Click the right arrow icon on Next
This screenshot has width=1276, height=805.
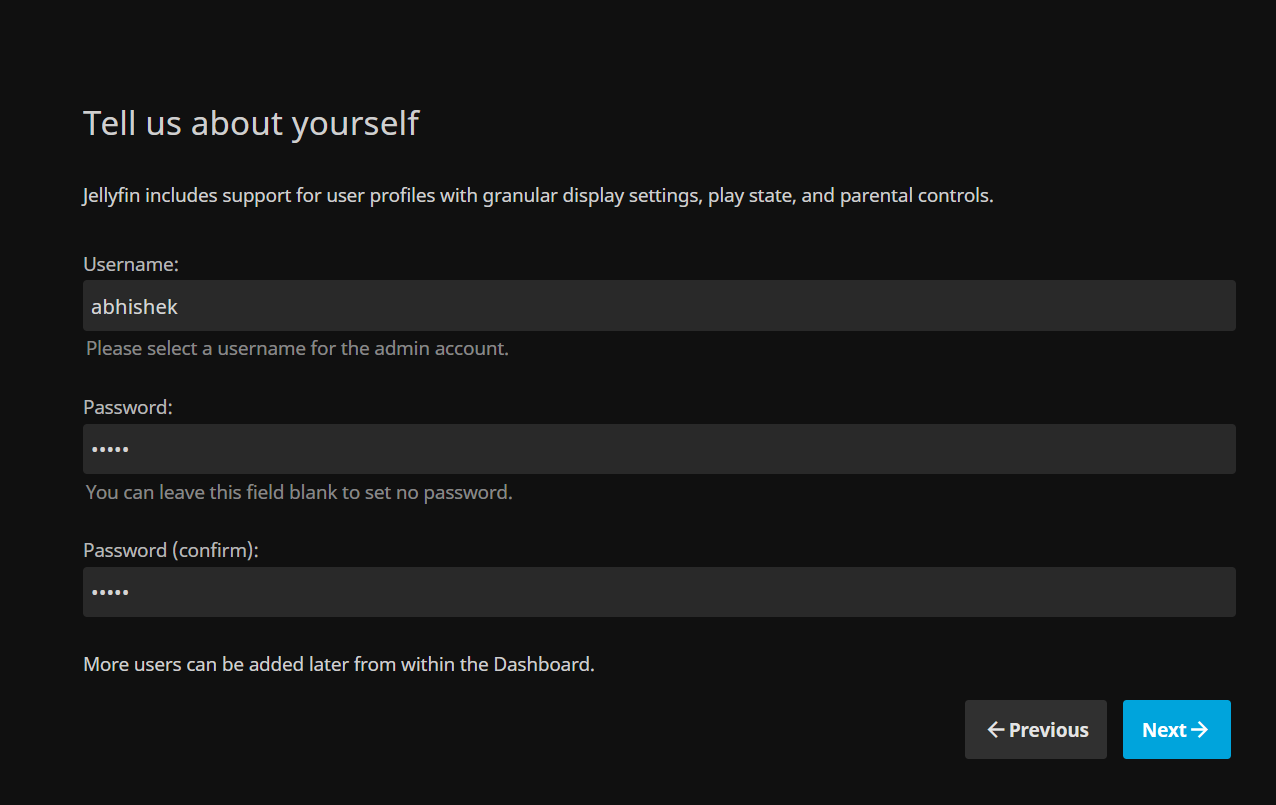click(x=1200, y=730)
